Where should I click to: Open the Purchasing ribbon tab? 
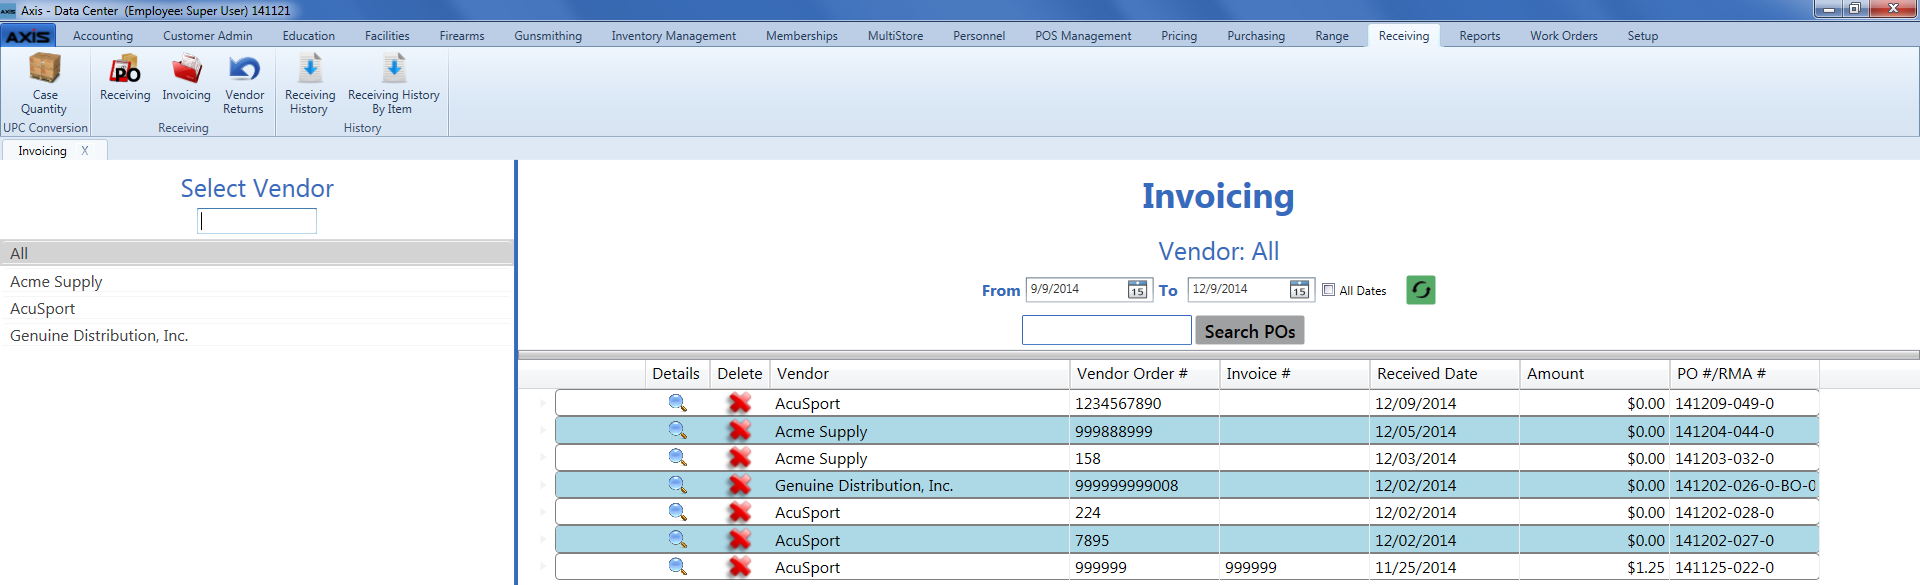pos(1256,36)
